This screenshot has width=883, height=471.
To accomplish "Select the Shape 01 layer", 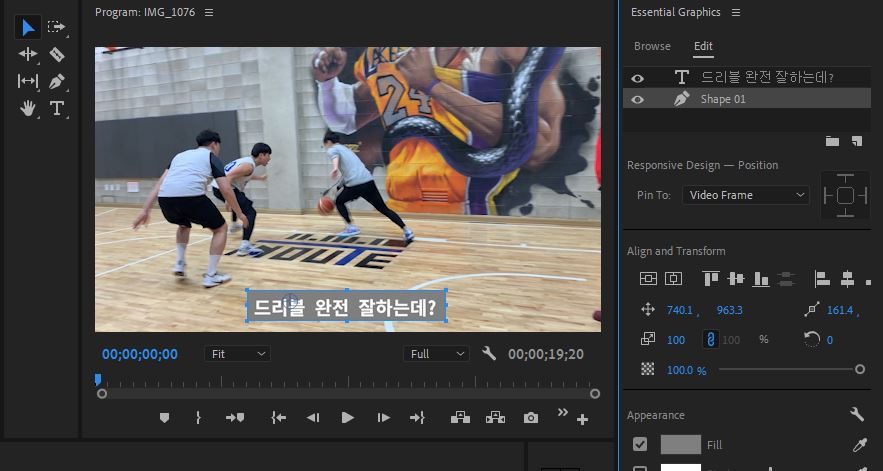I will [747, 99].
